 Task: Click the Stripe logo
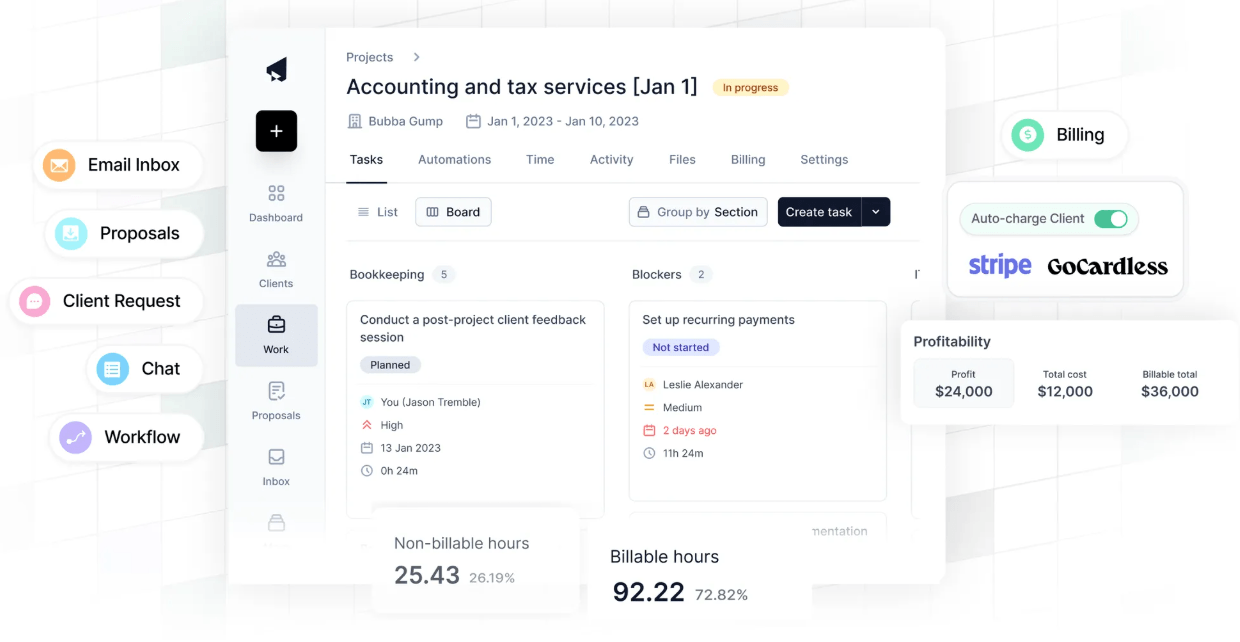(x=1000, y=266)
